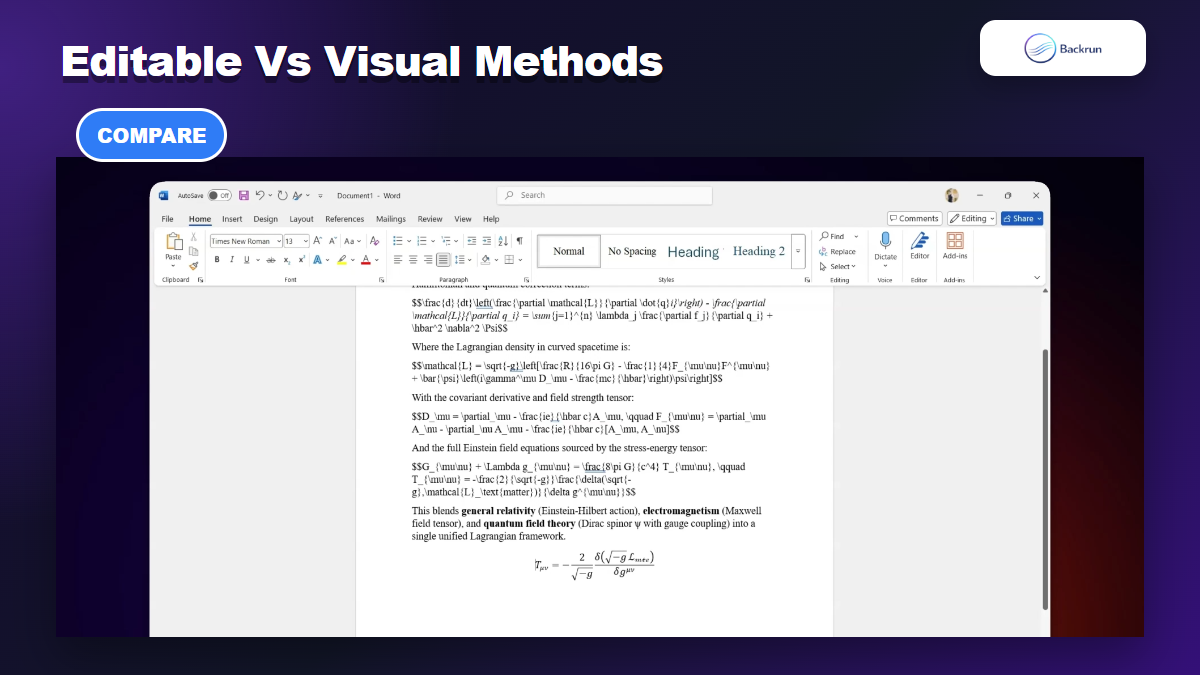Switch to the References tab

[x=344, y=219]
